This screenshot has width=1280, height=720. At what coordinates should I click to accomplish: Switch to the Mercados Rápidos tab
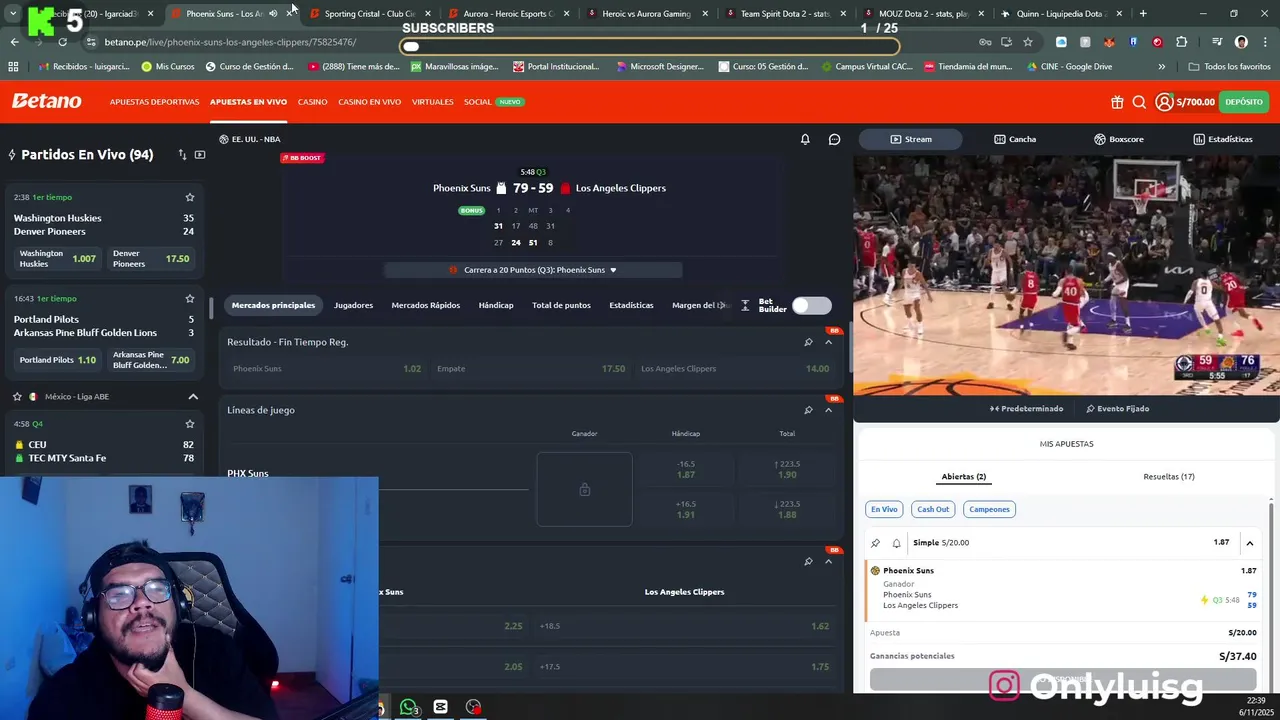(426, 305)
